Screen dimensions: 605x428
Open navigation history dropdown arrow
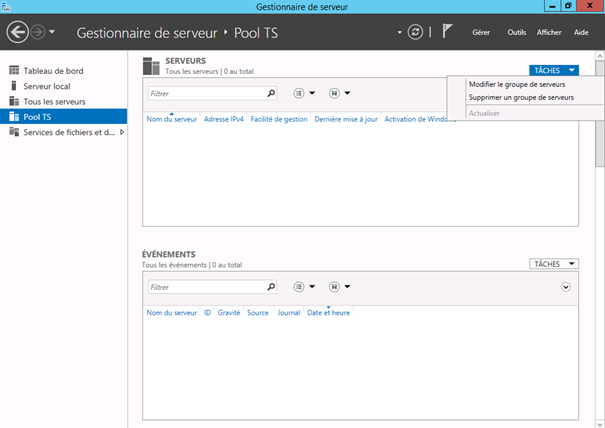click(52, 32)
